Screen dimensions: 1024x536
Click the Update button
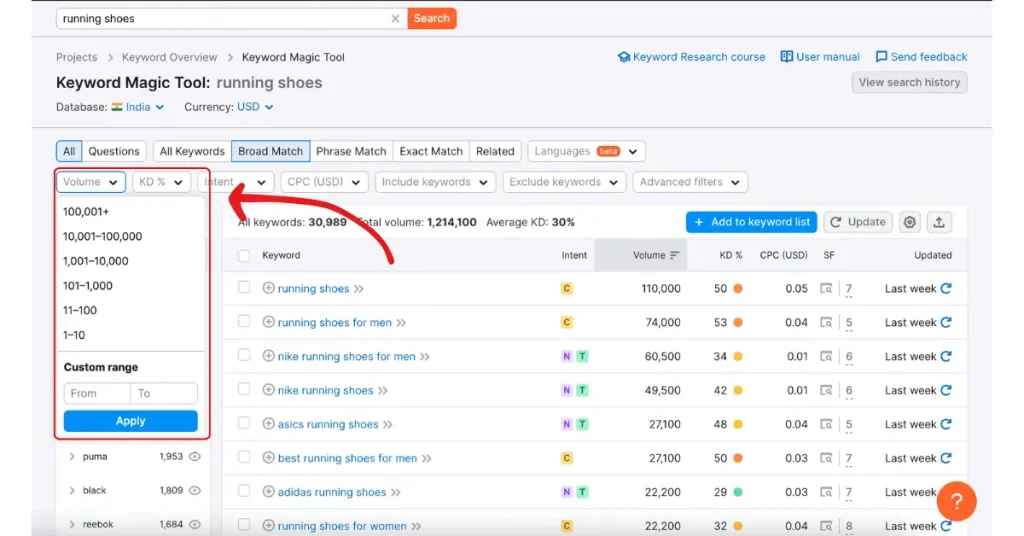[858, 222]
